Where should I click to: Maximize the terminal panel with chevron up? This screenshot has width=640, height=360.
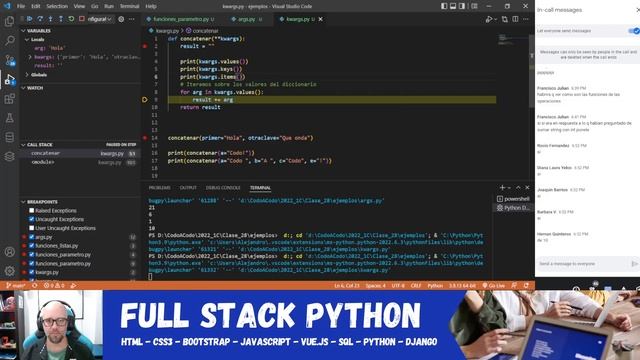pos(518,187)
